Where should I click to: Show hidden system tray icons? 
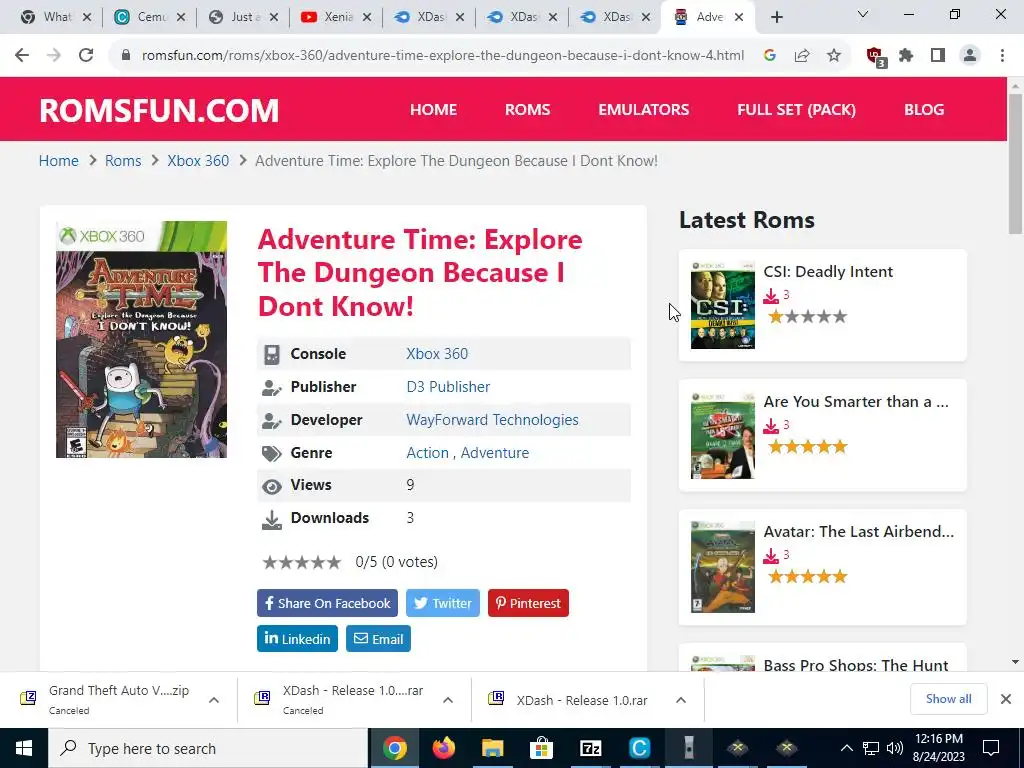(x=846, y=748)
